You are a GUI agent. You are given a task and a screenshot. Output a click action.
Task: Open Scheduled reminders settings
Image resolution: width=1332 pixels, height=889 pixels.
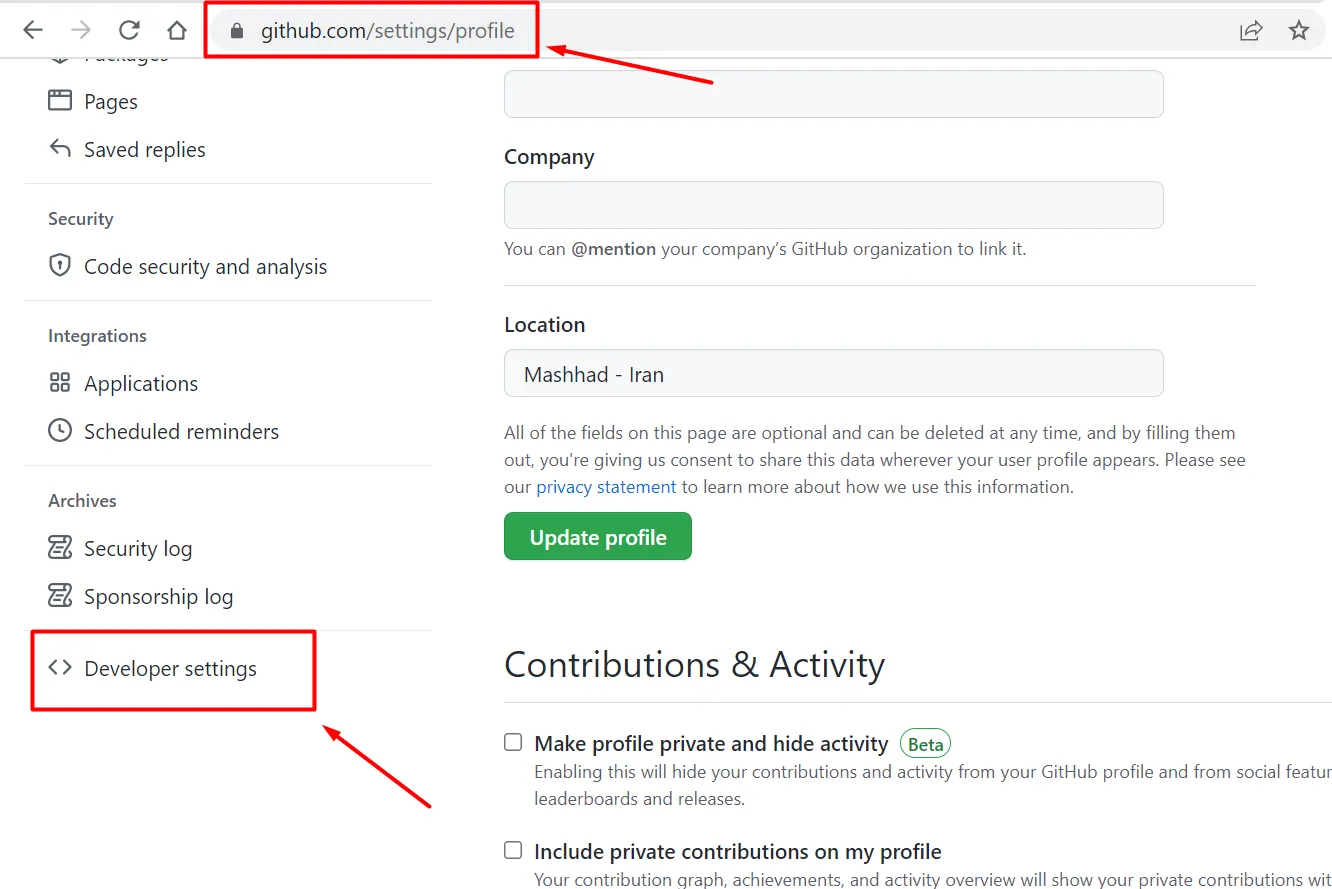[182, 431]
